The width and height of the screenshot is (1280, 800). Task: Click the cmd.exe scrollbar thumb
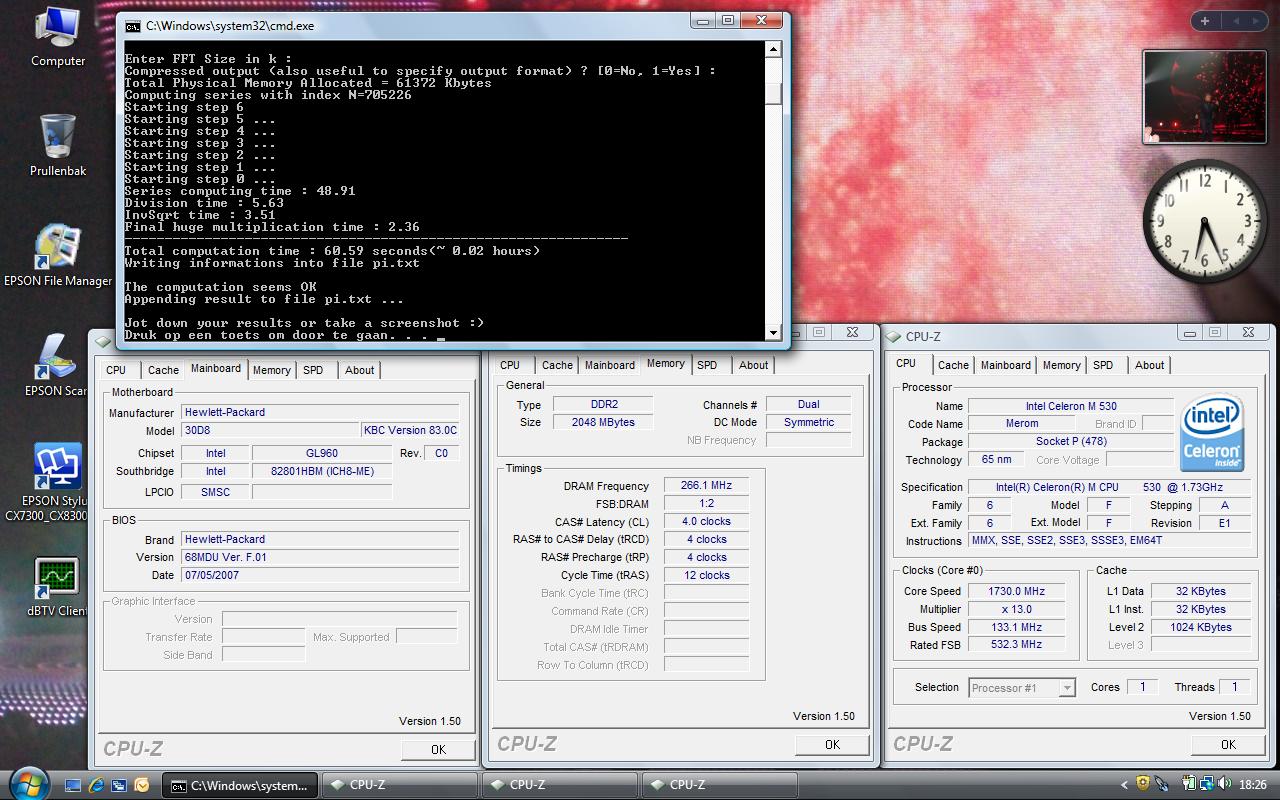(773, 93)
